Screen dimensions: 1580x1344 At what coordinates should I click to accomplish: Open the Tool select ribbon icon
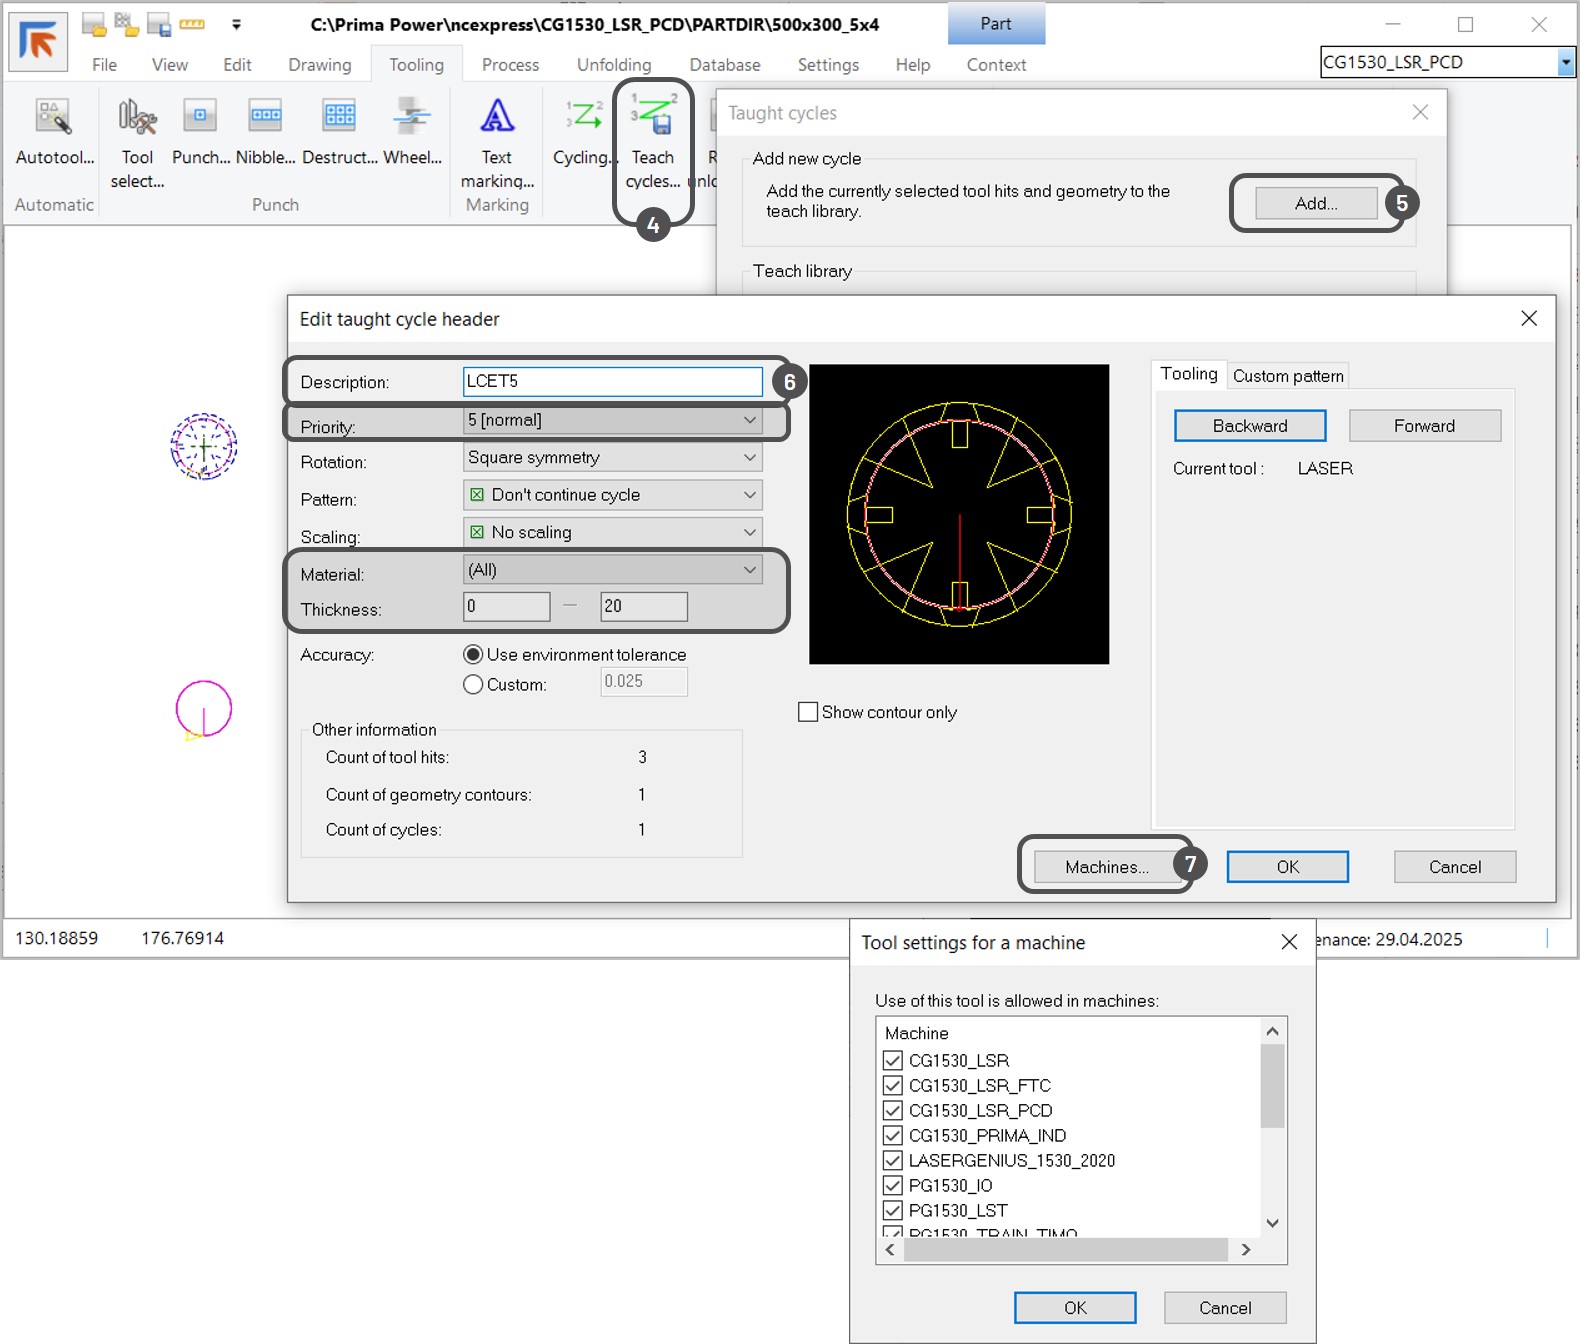[x=137, y=118]
